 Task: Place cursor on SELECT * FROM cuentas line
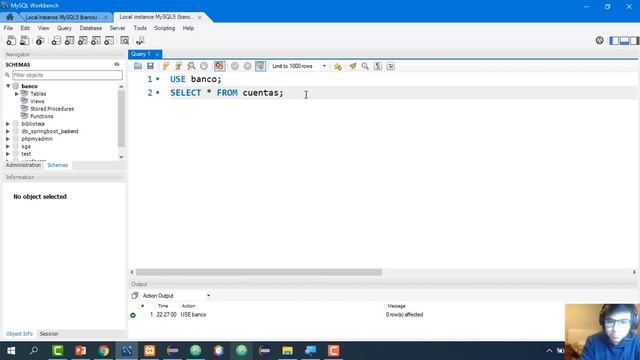(x=227, y=93)
